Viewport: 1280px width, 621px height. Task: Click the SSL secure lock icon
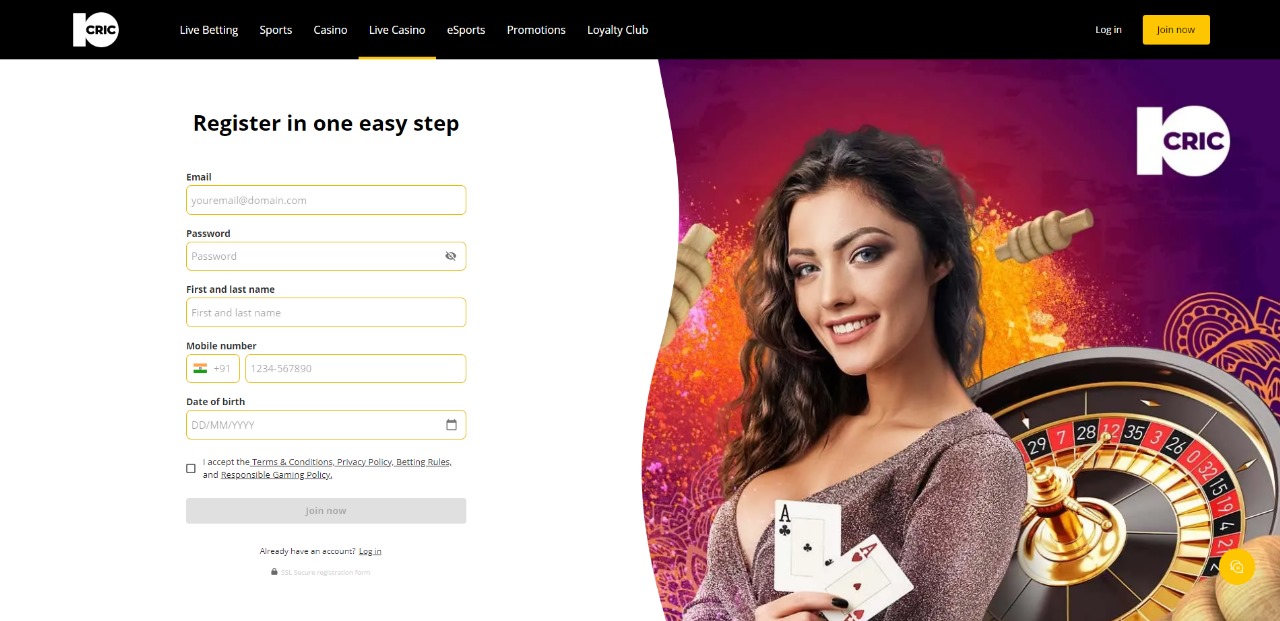pos(274,572)
